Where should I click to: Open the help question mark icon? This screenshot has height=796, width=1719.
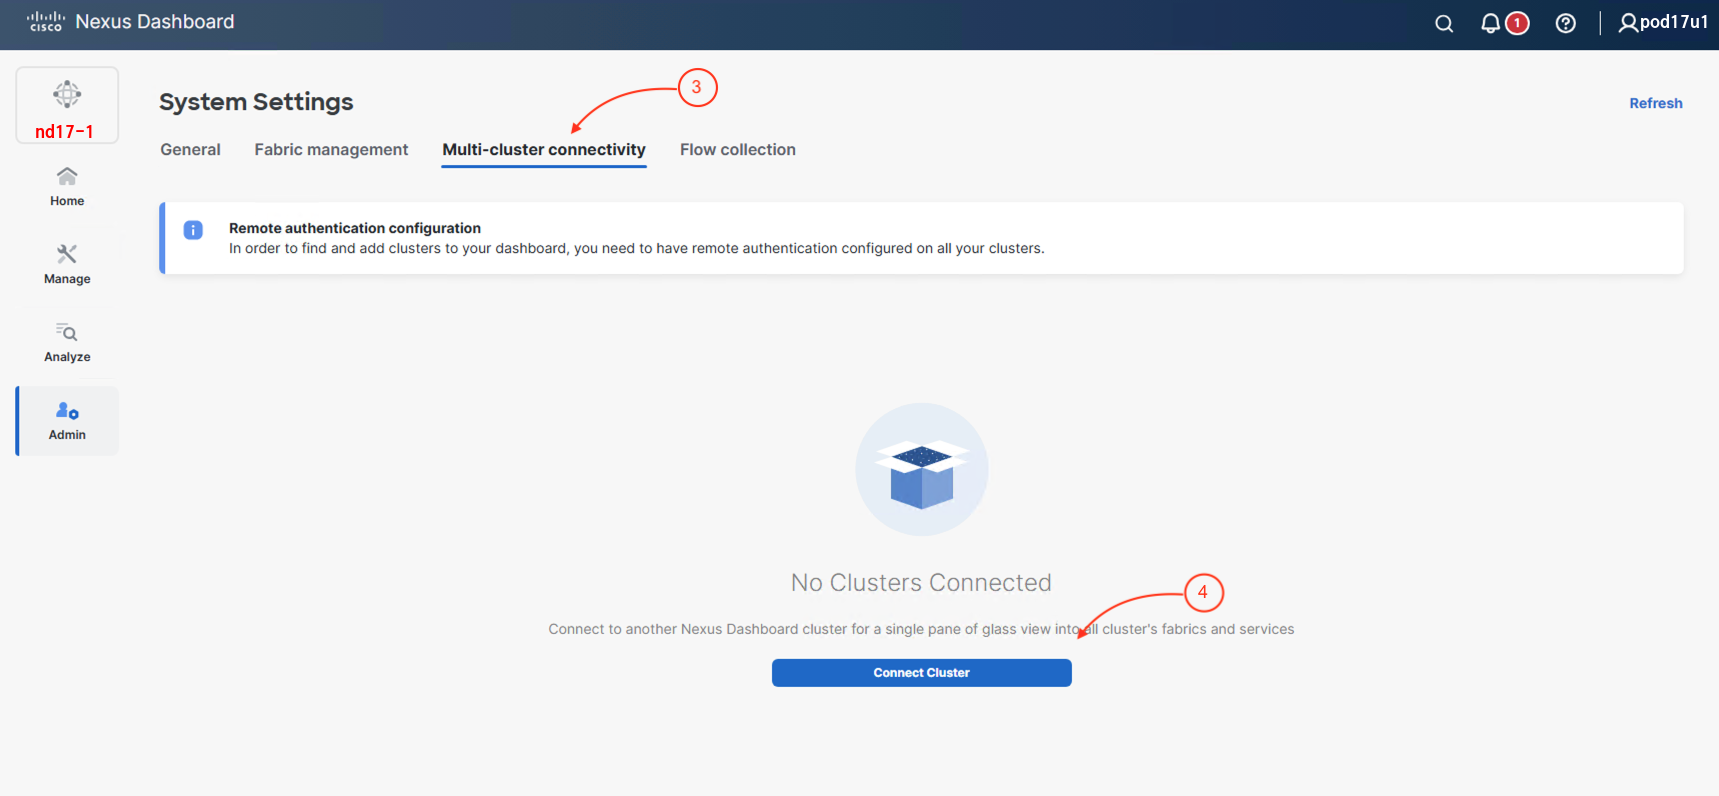[x=1565, y=24]
